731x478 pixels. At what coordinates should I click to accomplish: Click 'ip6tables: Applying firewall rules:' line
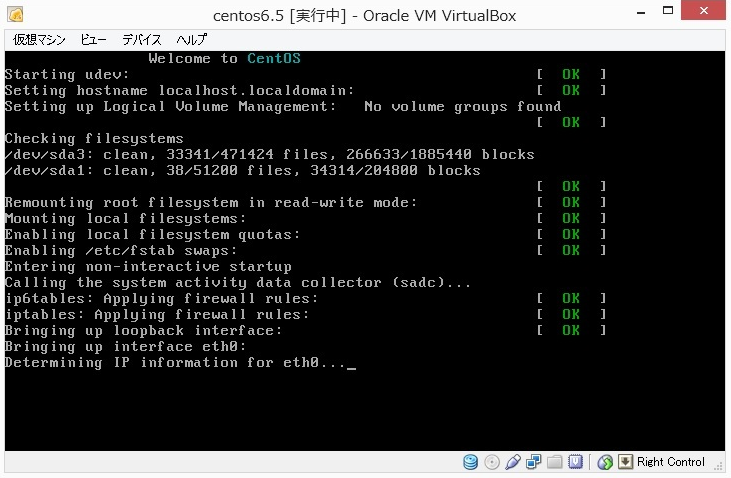tap(161, 298)
